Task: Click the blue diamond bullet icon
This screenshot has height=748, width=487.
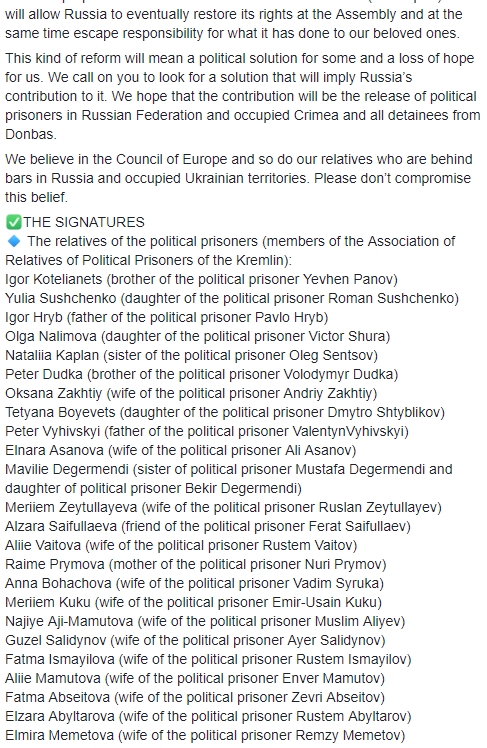Action: coord(14,241)
